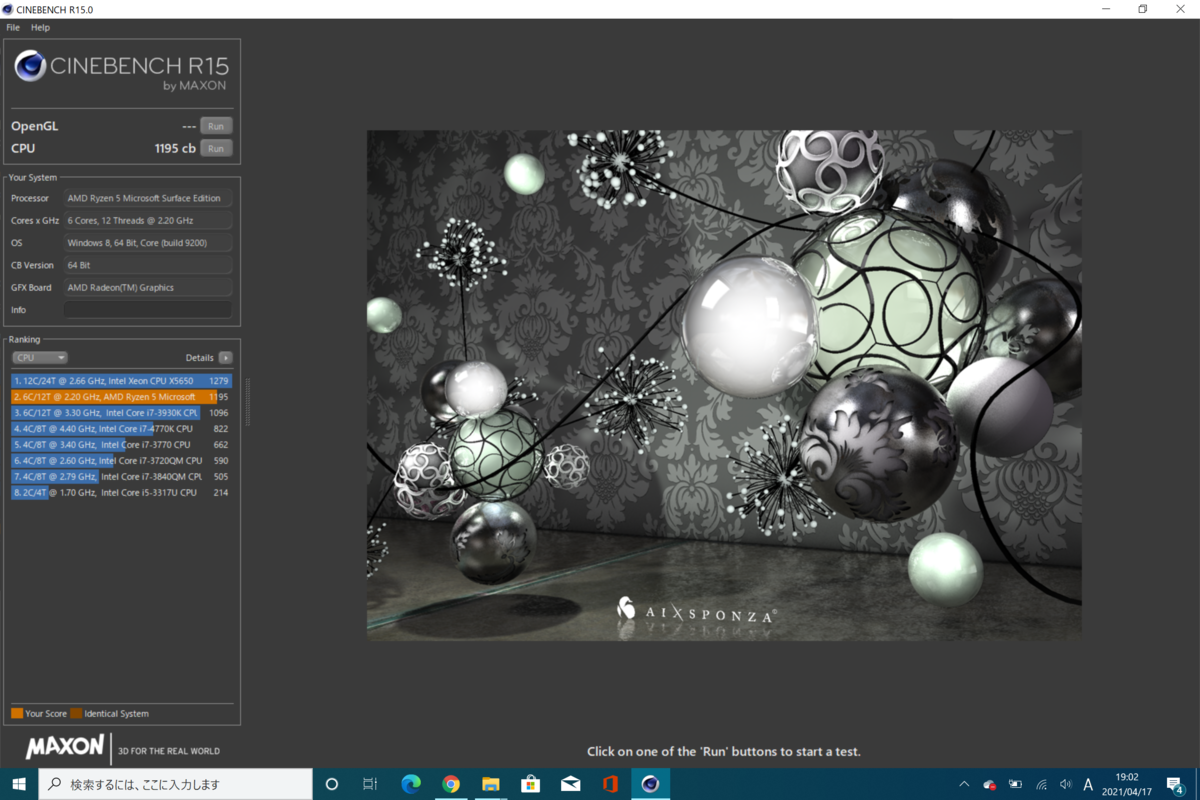Click the OneDrive tray icon
Viewport: 1200px width, 800px height.
coord(990,785)
